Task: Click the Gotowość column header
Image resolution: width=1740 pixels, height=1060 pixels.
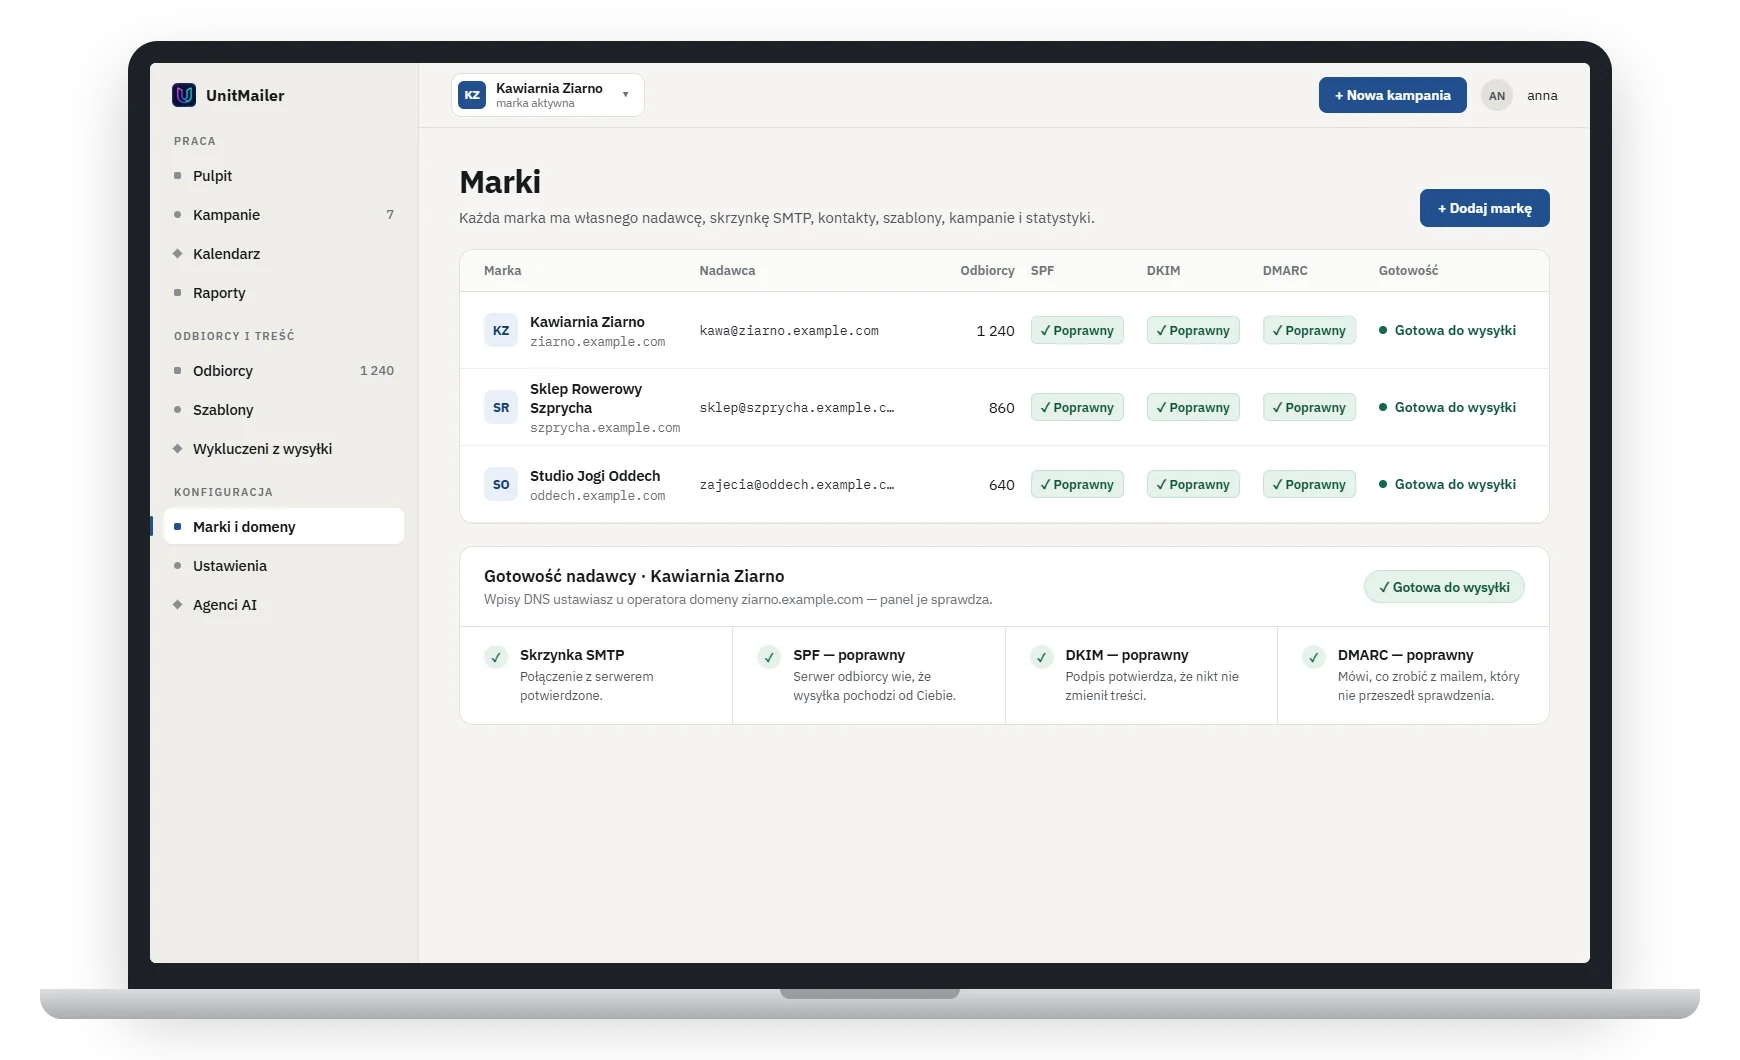Action: coord(1408,271)
